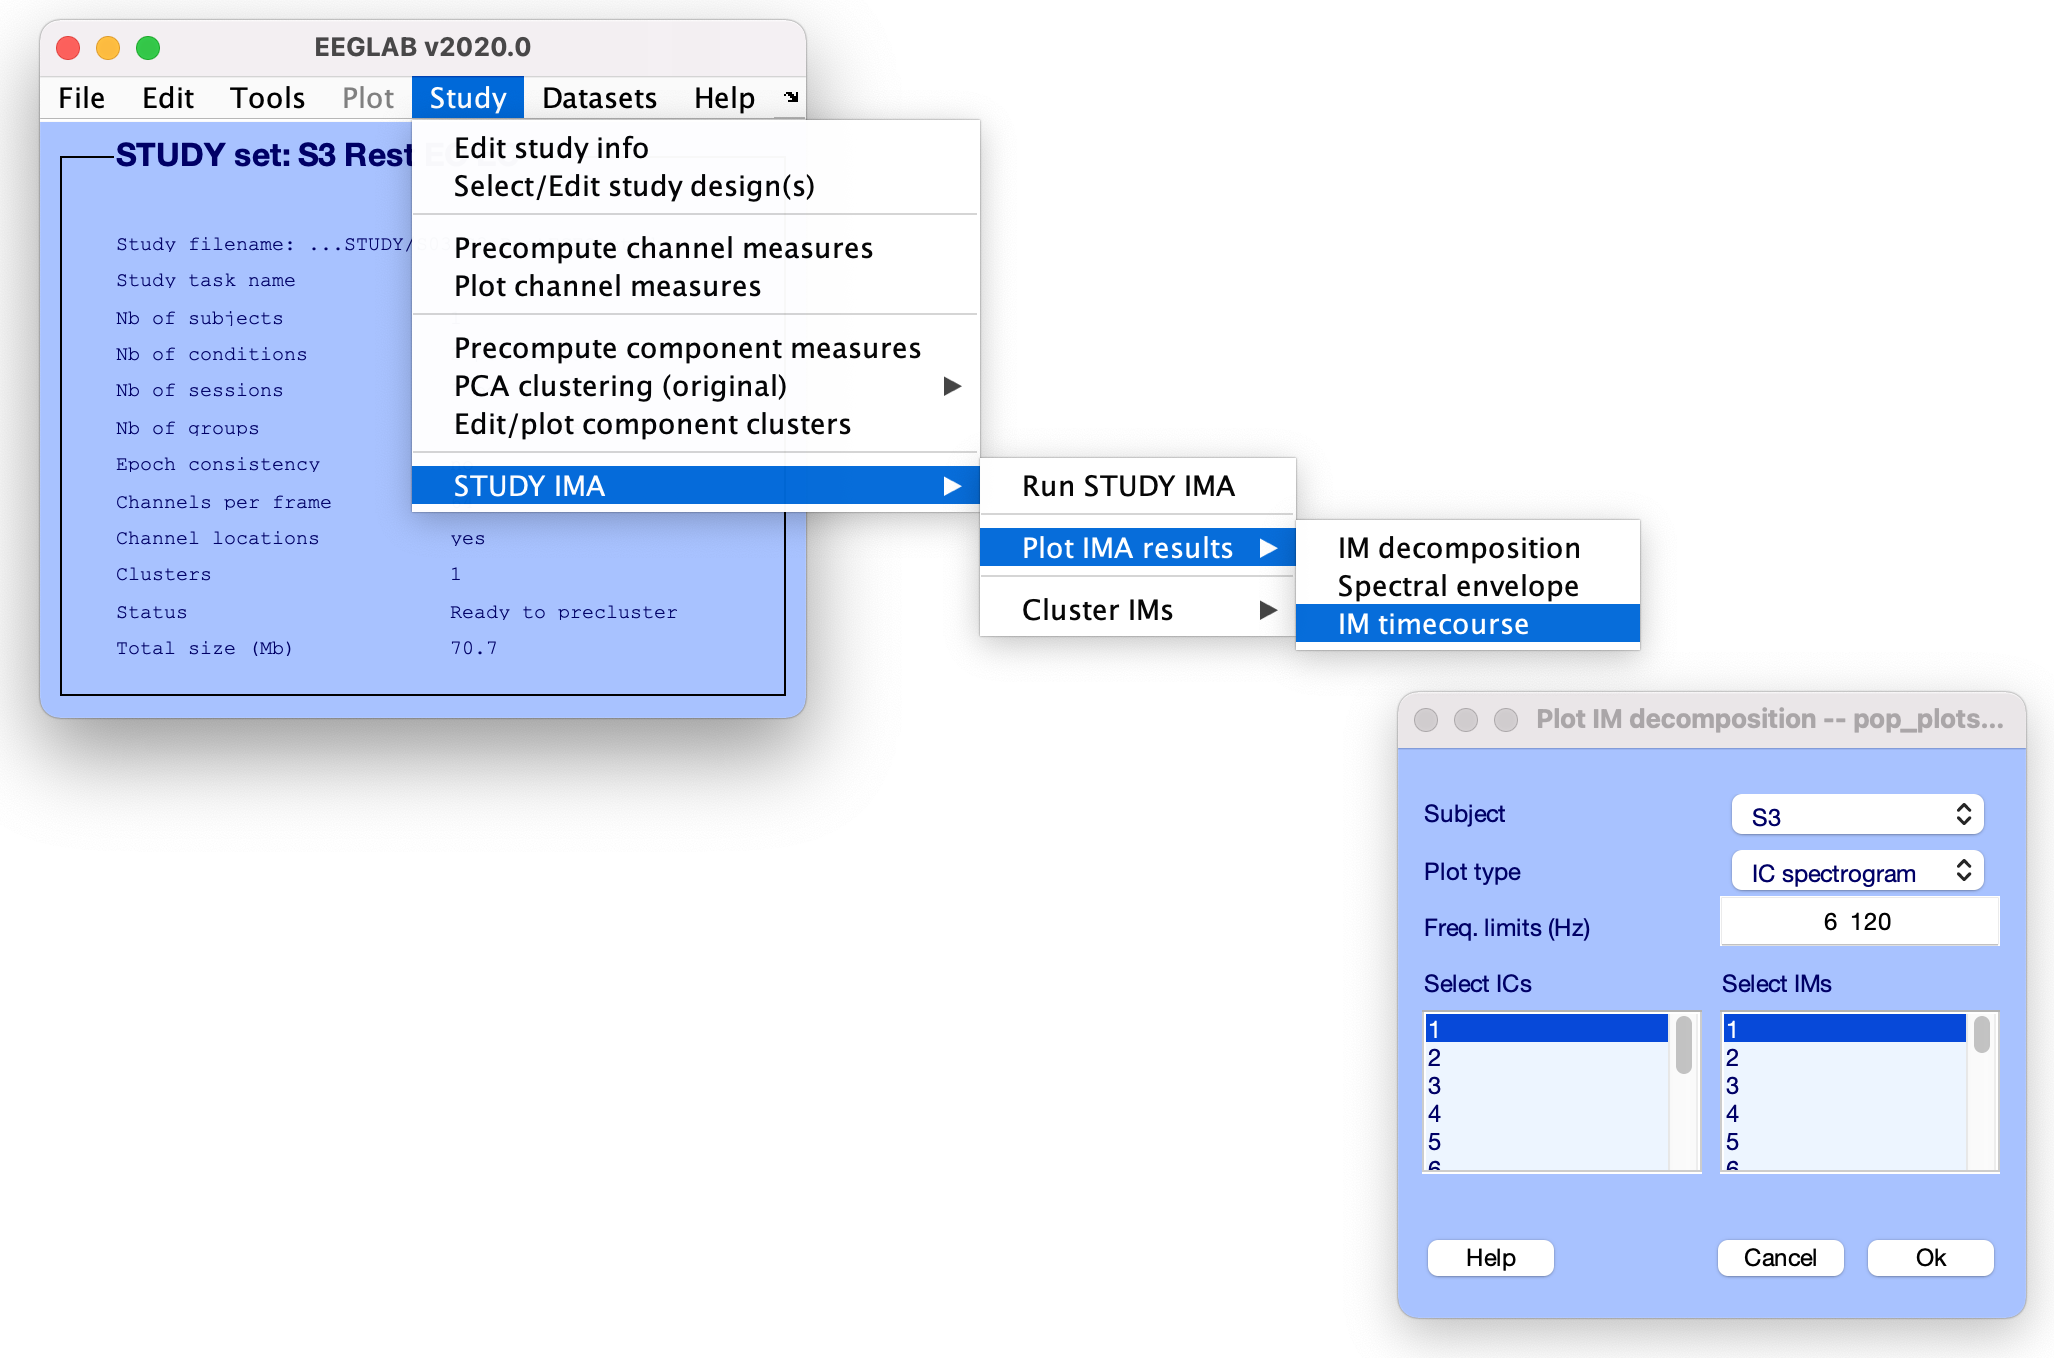Image resolution: width=2054 pixels, height=1358 pixels.
Task: Click the menu bar overflow arrow icon
Action: (791, 97)
